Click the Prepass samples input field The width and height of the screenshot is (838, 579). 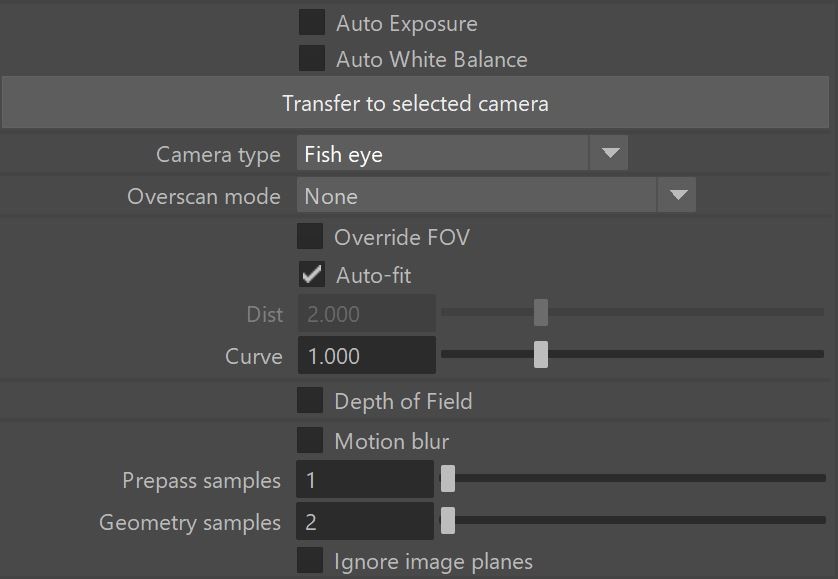coord(365,479)
